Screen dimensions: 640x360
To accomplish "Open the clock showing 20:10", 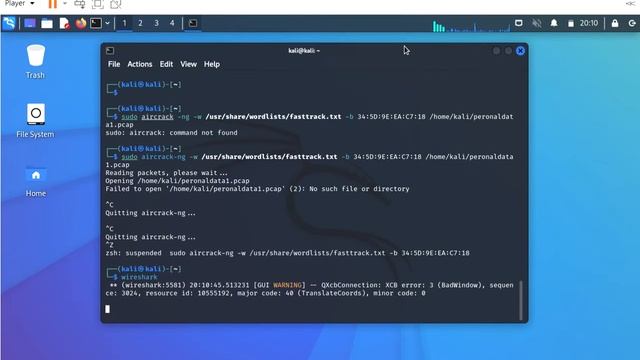I will [x=589, y=23].
